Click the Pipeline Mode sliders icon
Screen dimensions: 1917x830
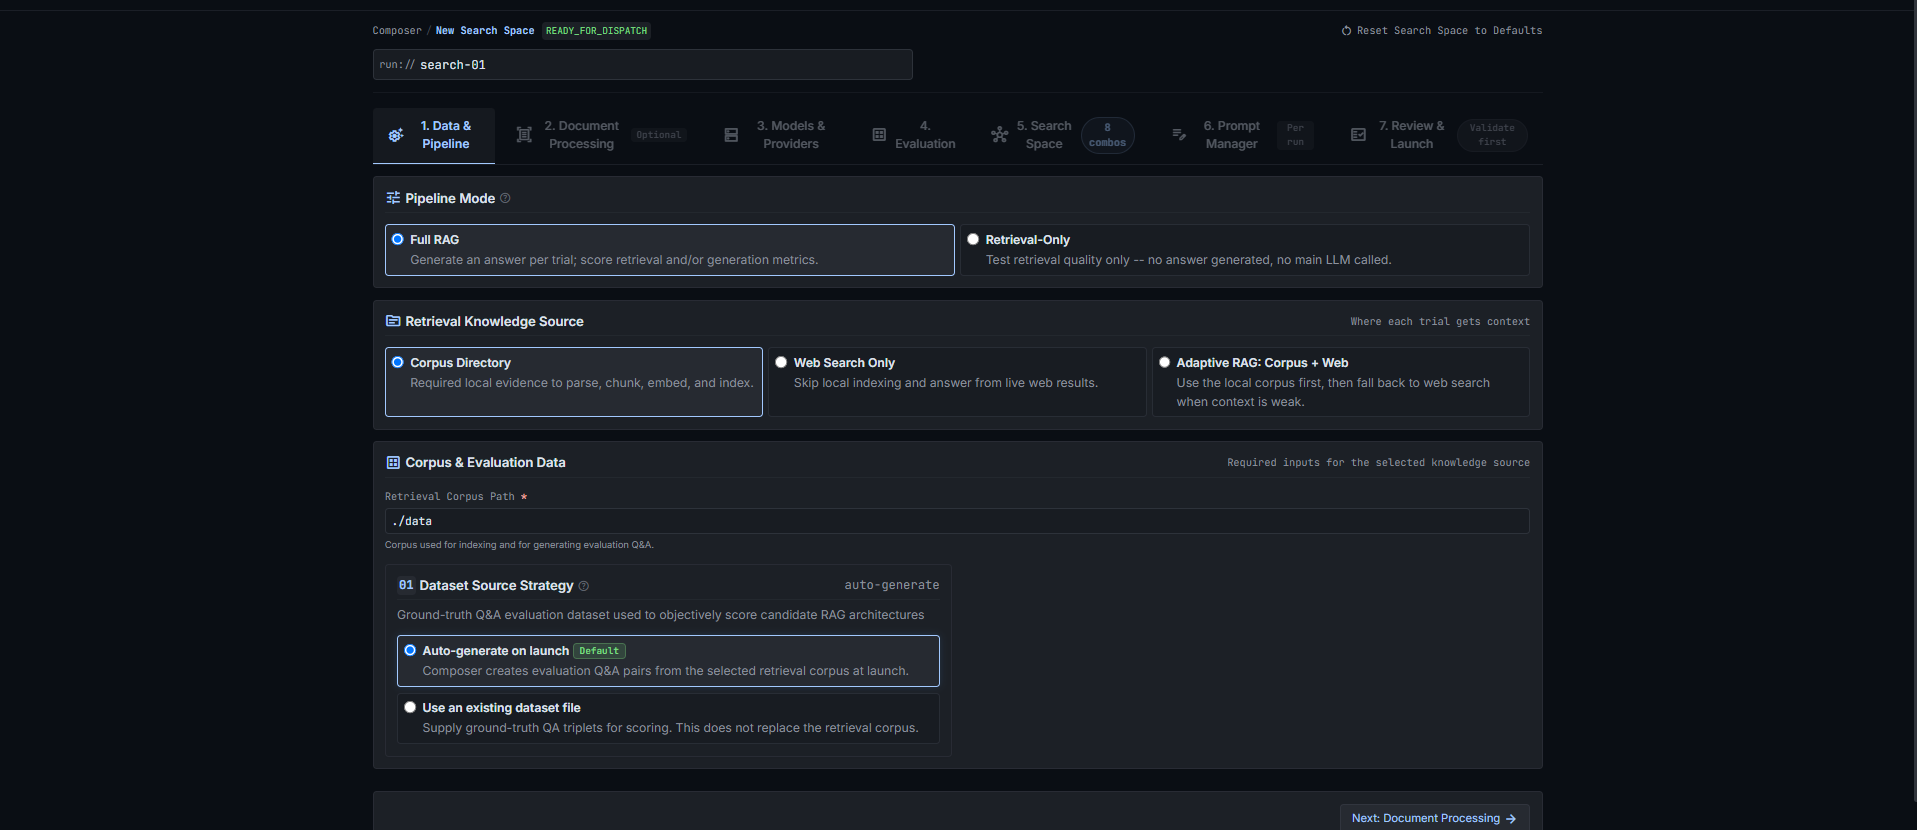(393, 198)
